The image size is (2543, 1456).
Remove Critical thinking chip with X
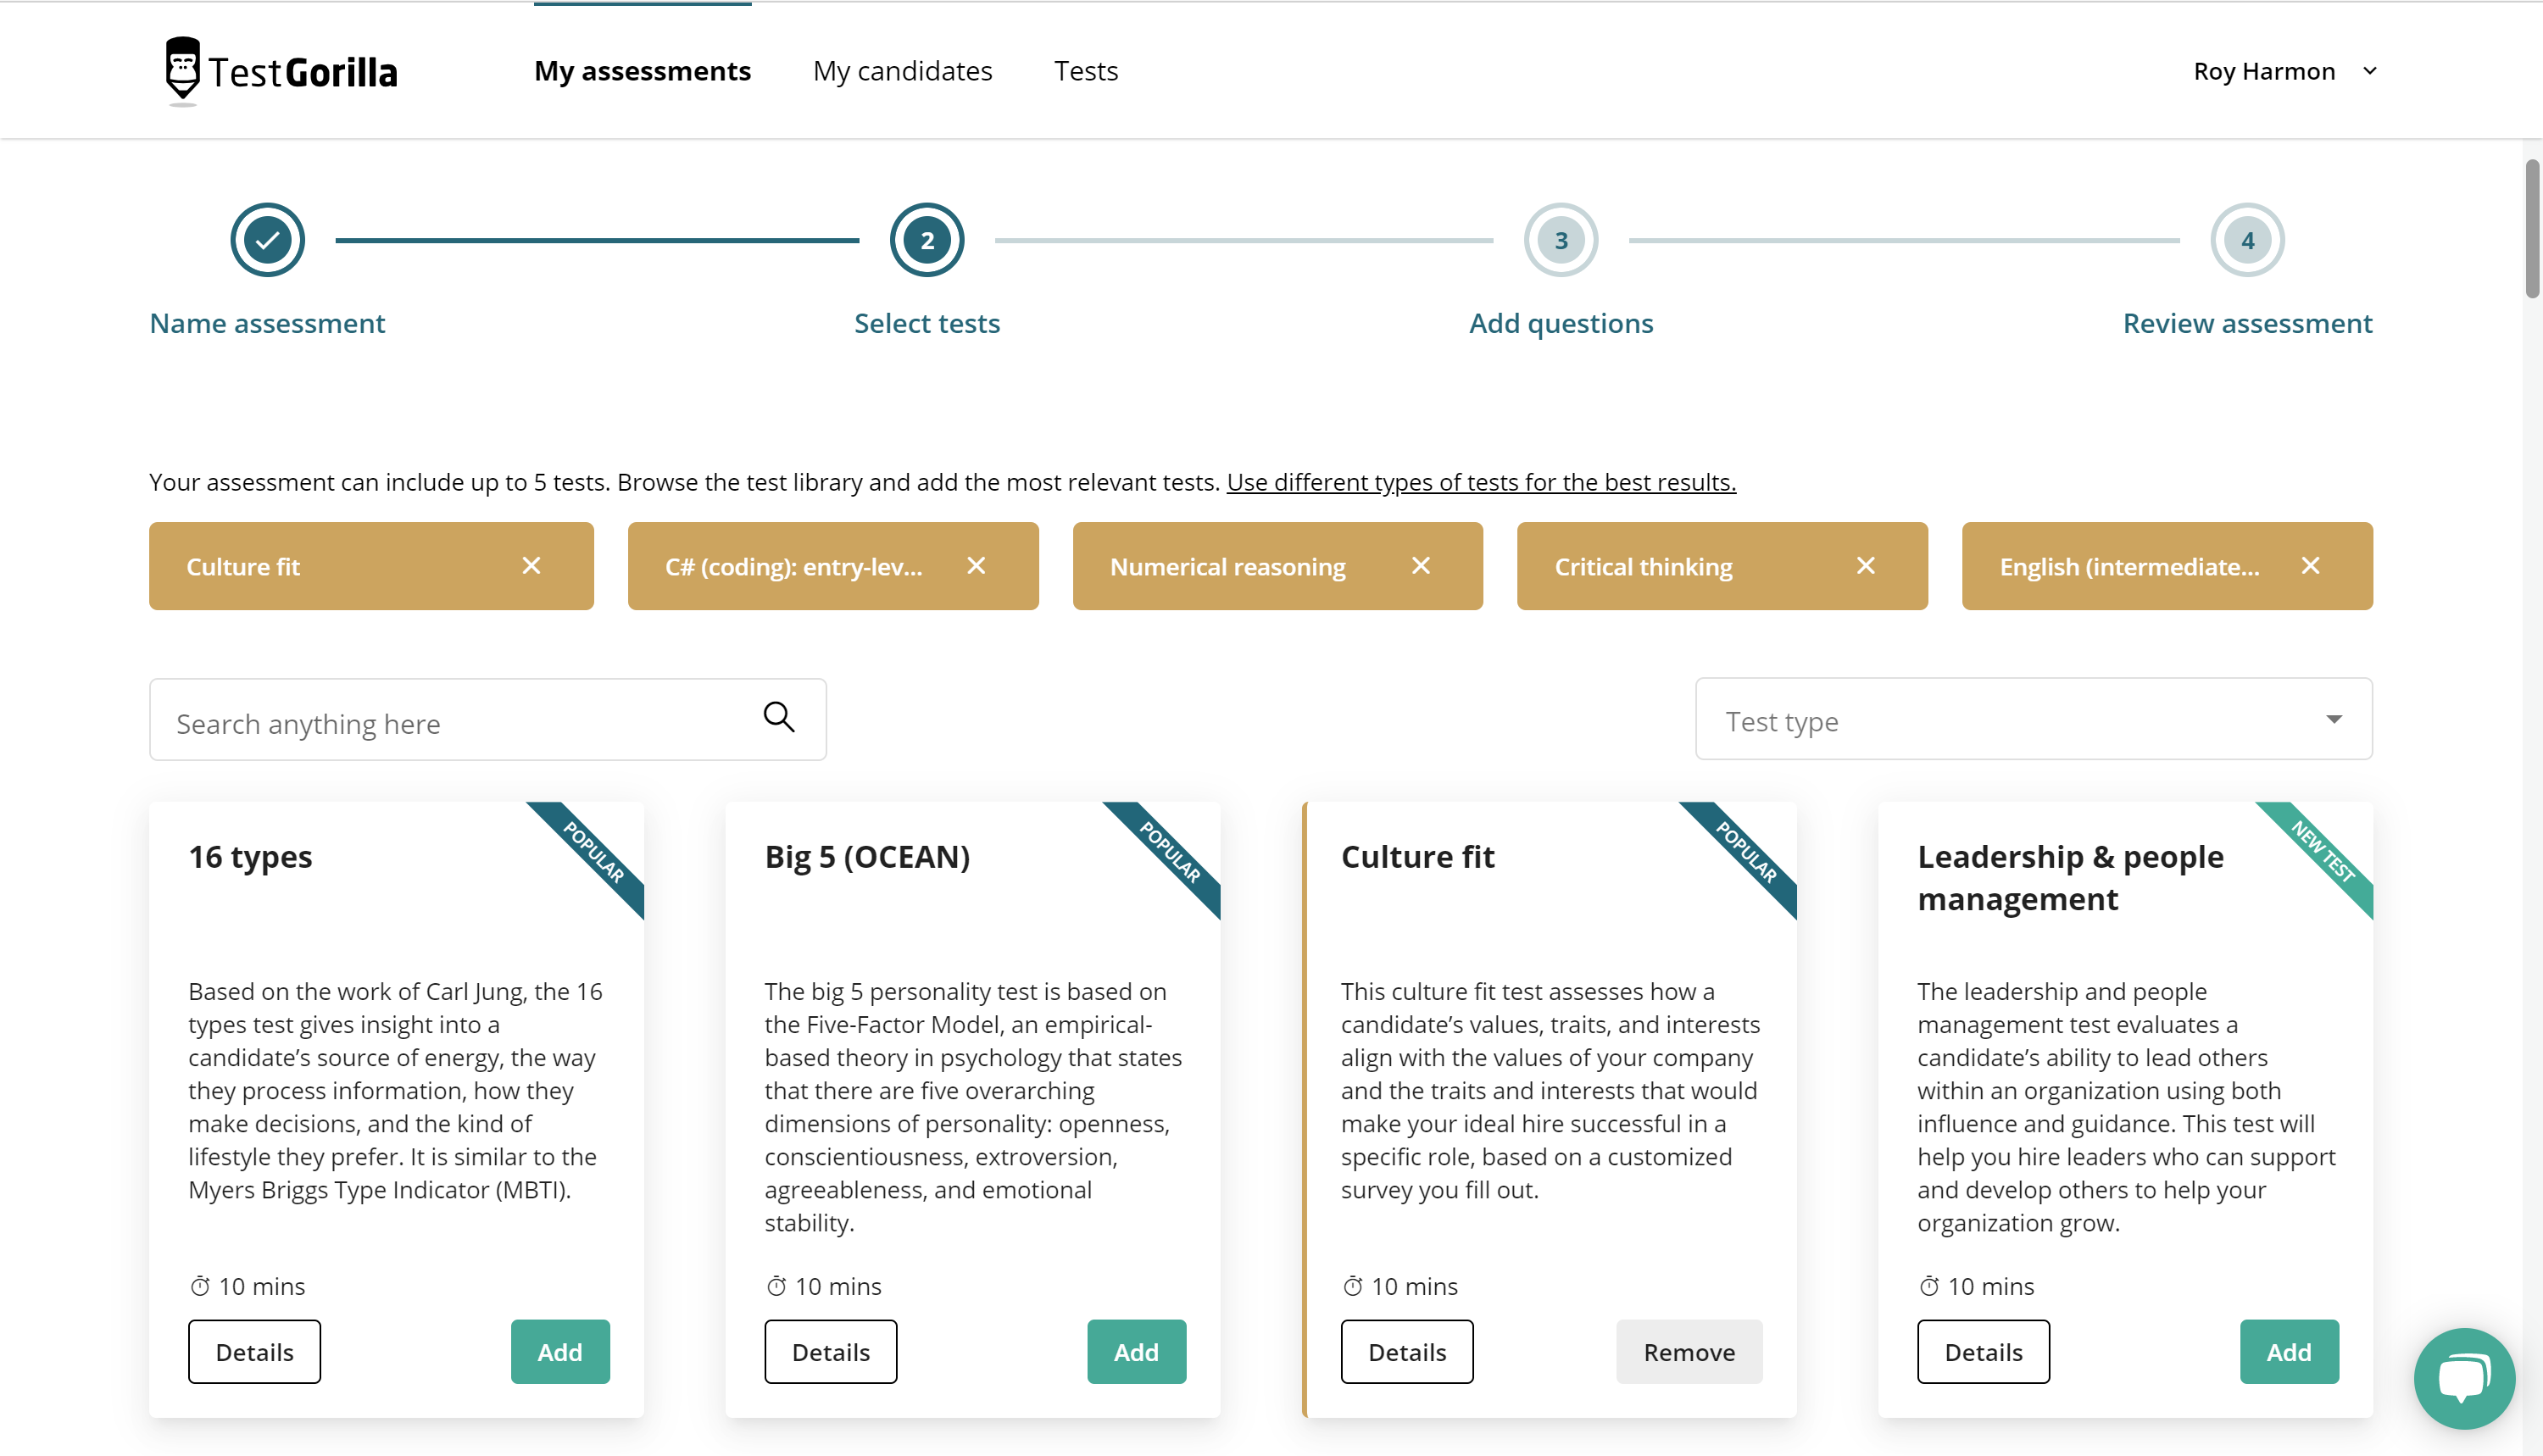(1865, 566)
